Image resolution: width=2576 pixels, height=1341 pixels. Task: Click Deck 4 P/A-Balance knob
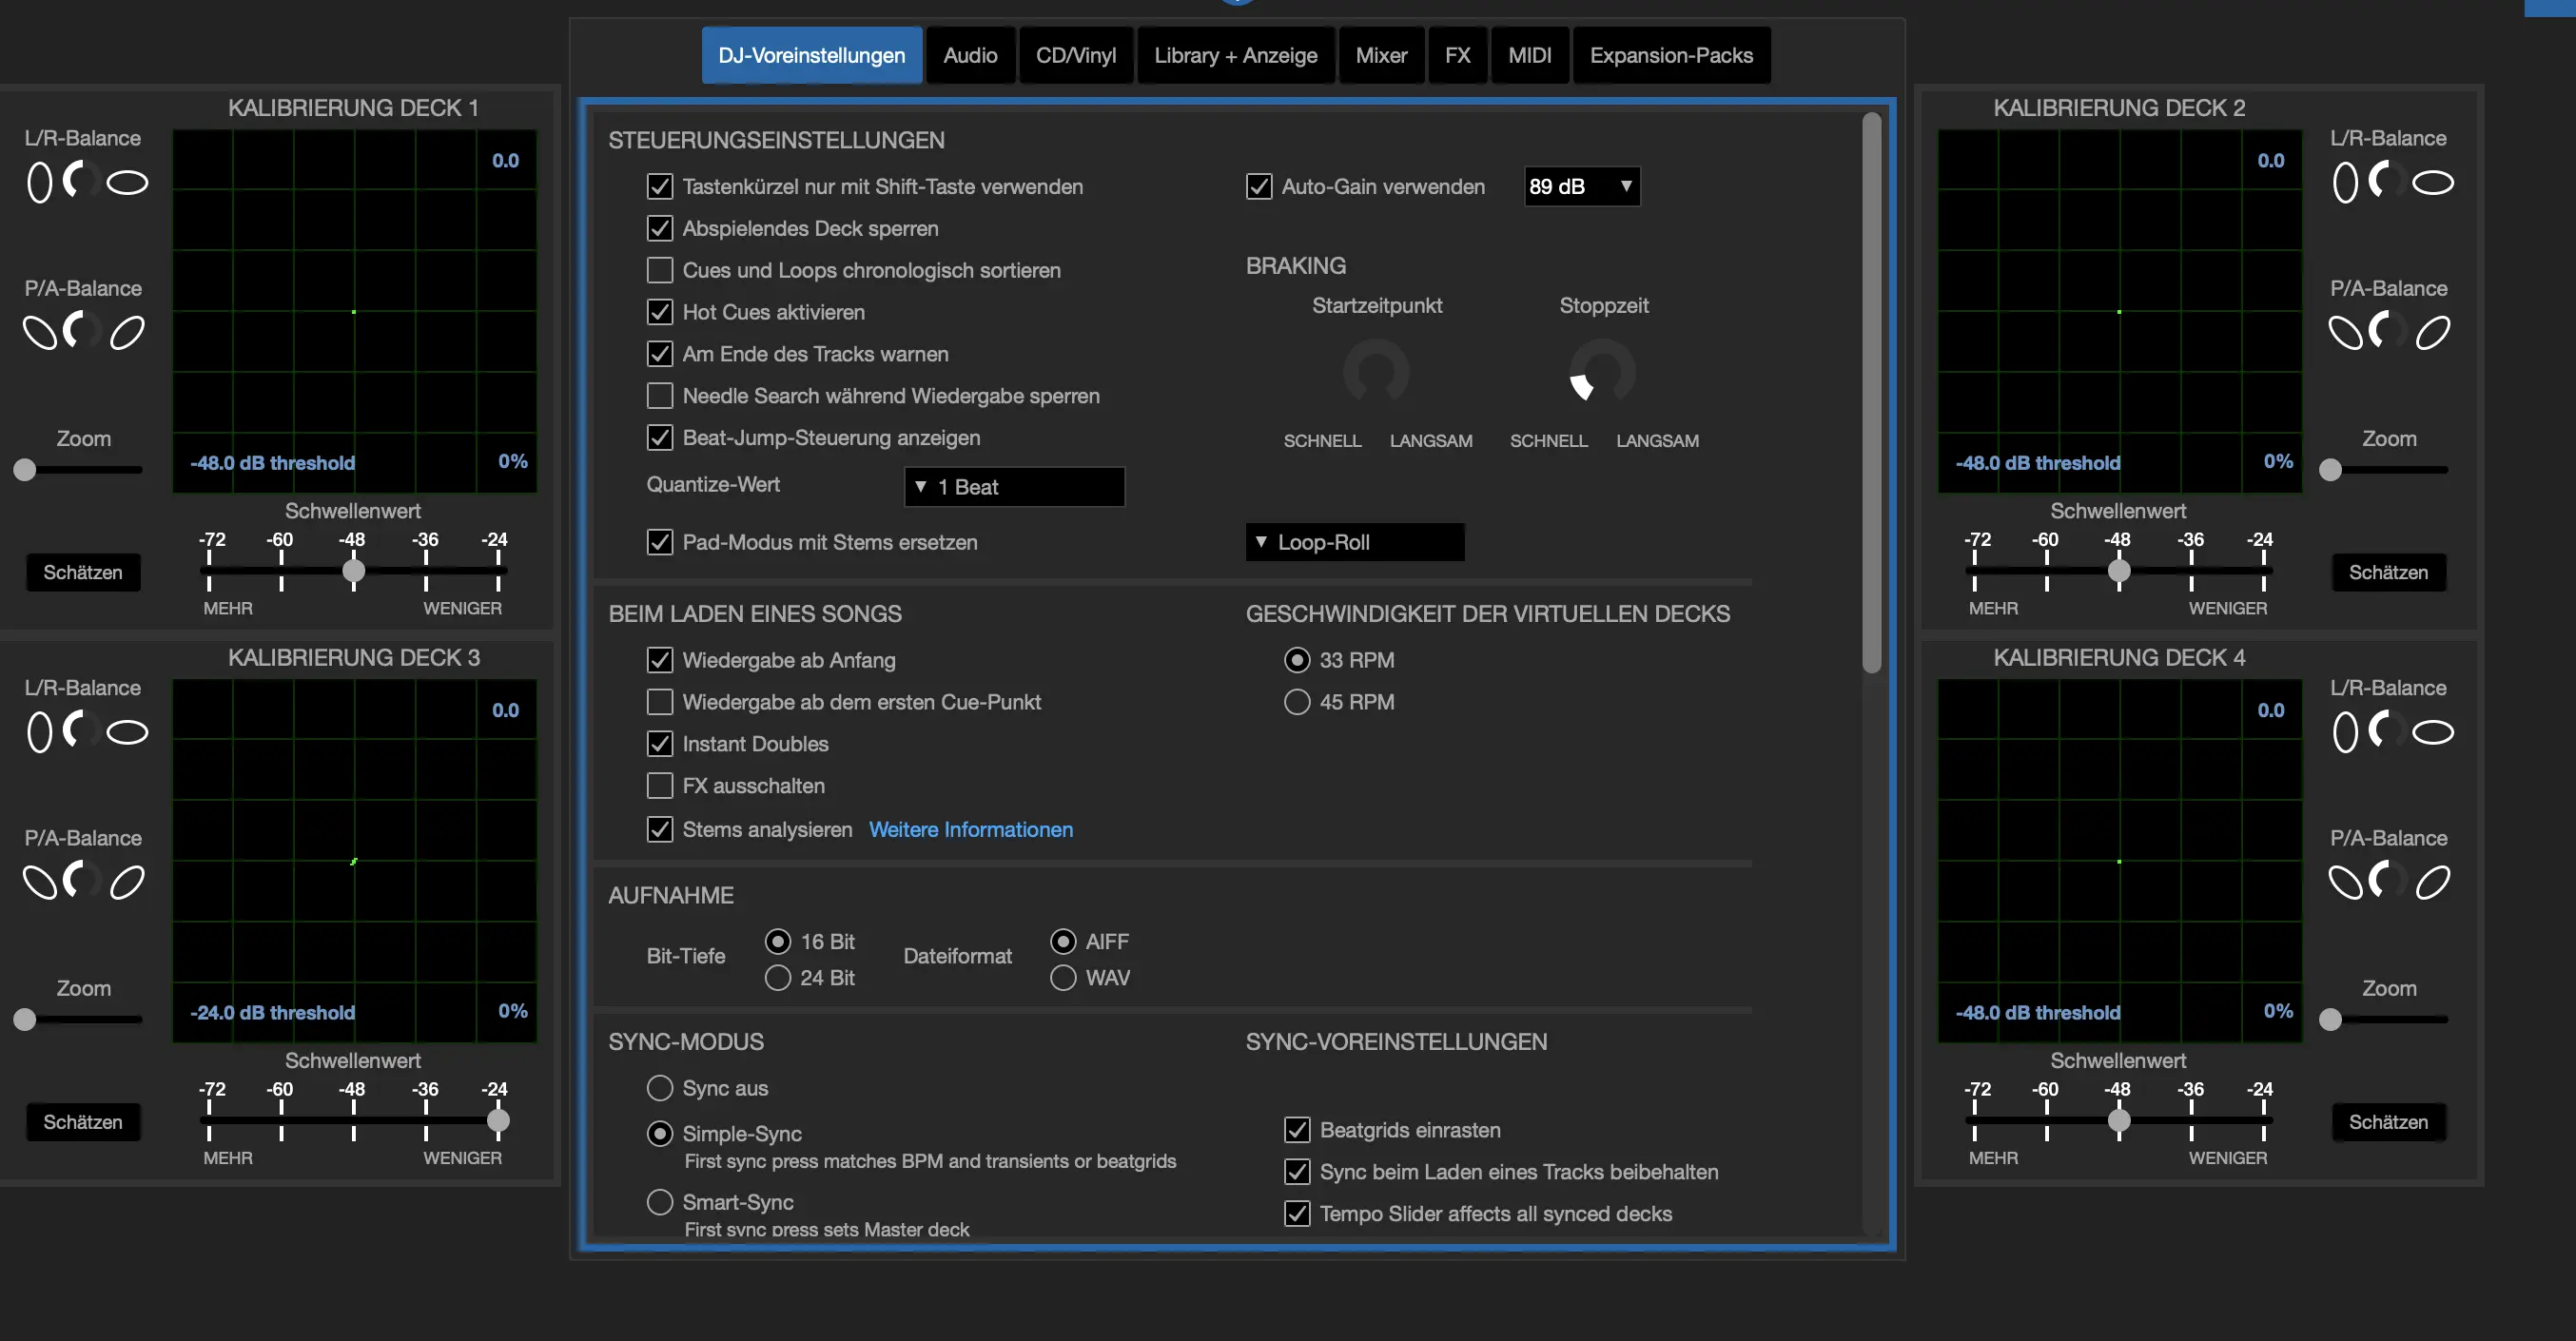(x=2388, y=881)
